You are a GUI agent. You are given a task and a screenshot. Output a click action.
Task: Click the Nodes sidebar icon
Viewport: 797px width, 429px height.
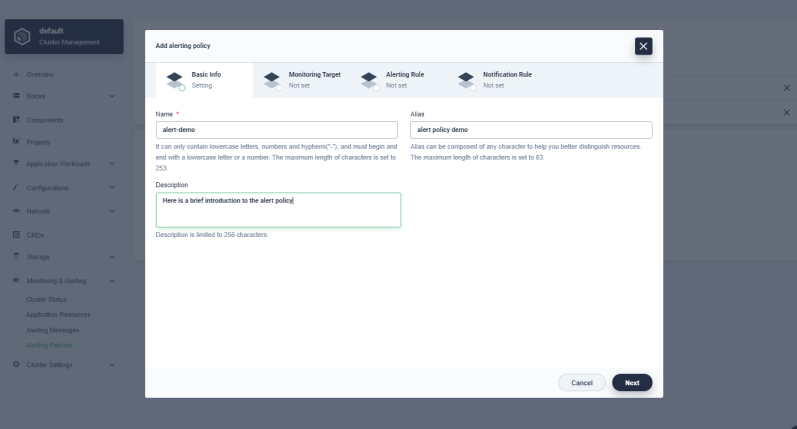click(16, 96)
